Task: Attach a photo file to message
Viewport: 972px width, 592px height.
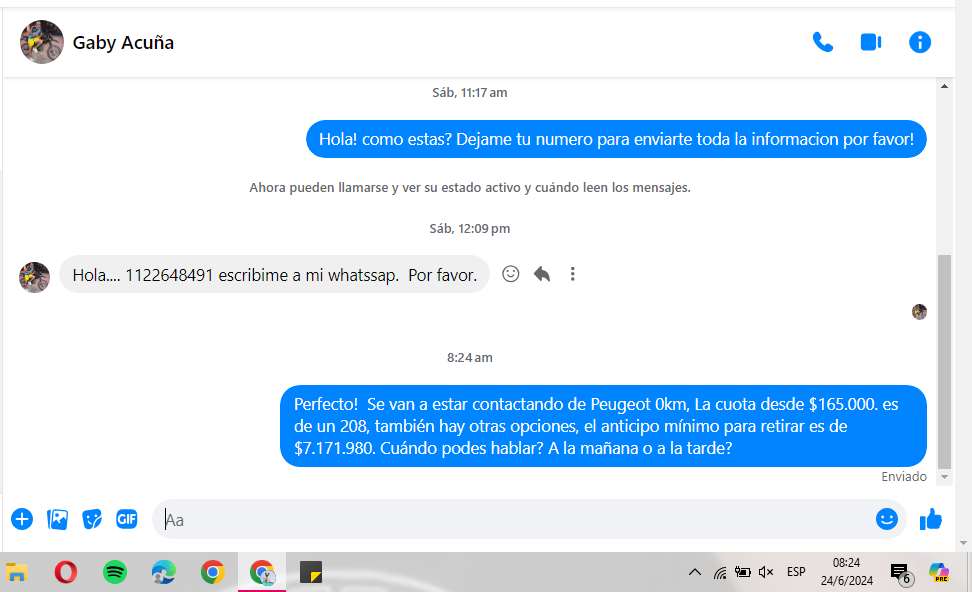Action: pyautogui.click(x=58, y=519)
